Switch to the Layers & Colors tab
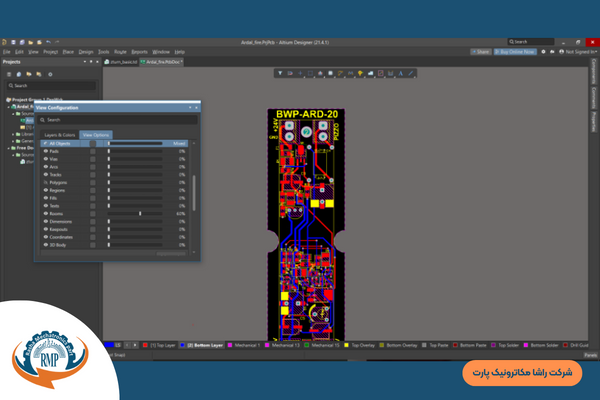The width and height of the screenshot is (600, 400). [58, 134]
